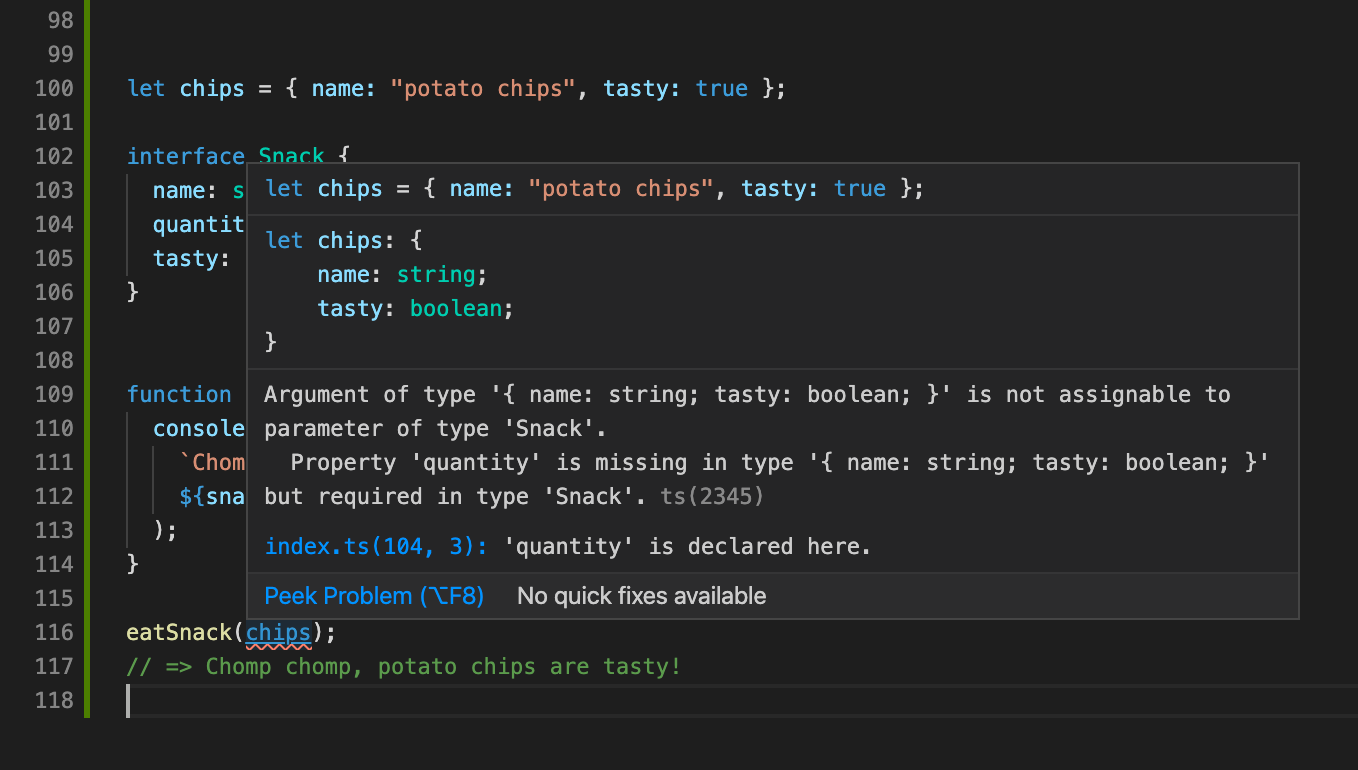Click the potato chips string on line 100
The image size is (1358, 770).
[482, 88]
